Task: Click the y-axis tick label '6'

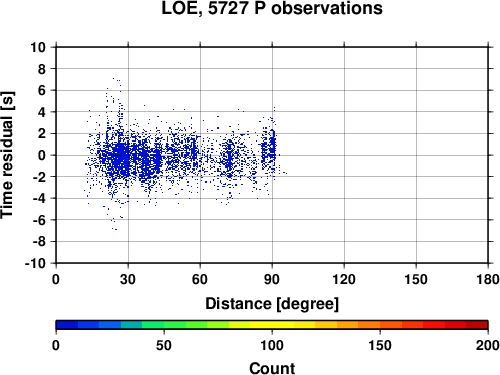Action: (42, 90)
